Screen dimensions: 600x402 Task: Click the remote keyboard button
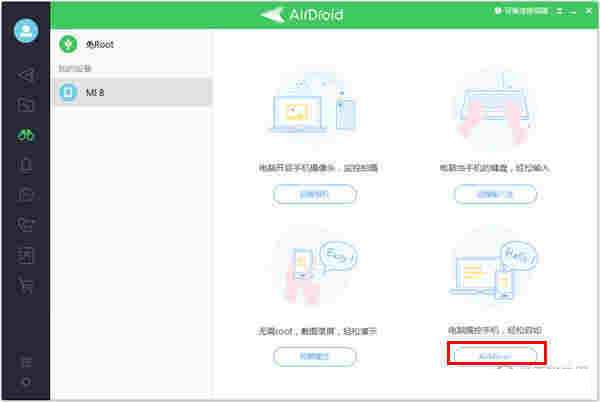495,195
